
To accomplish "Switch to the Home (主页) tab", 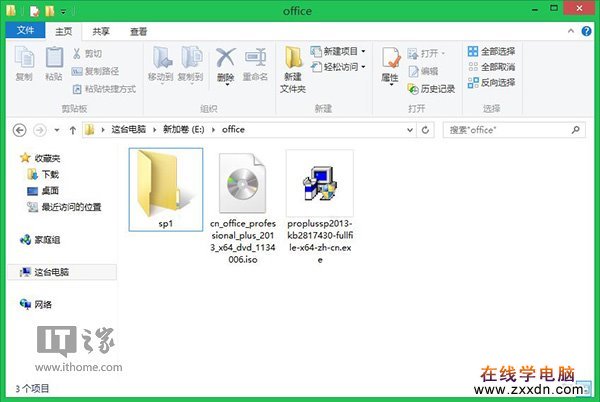I will 64,31.
